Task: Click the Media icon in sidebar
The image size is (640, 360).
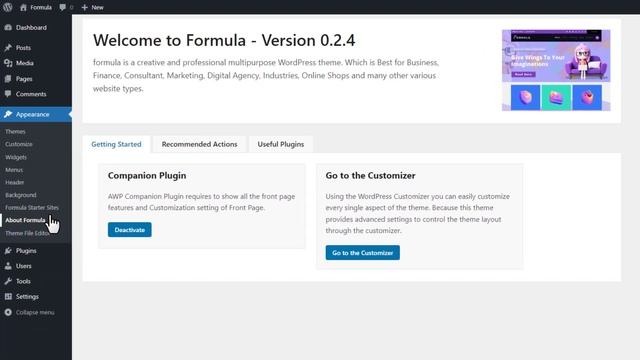Action: (x=8, y=63)
